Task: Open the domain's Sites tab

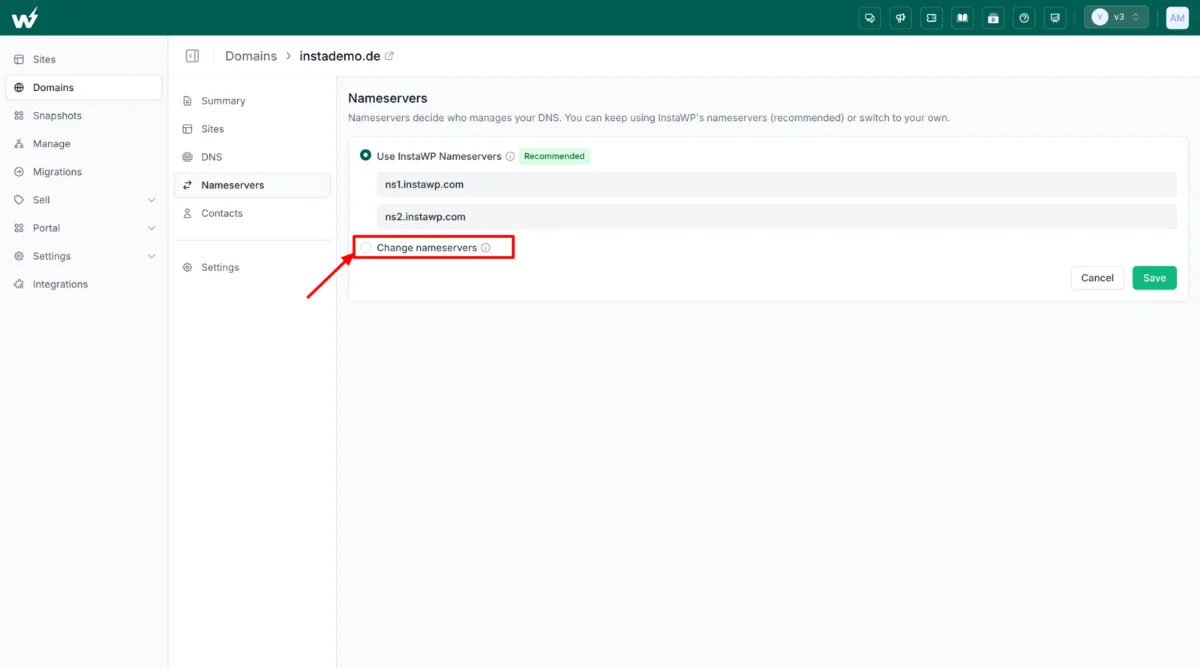Action: pyautogui.click(x=252, y=129)
